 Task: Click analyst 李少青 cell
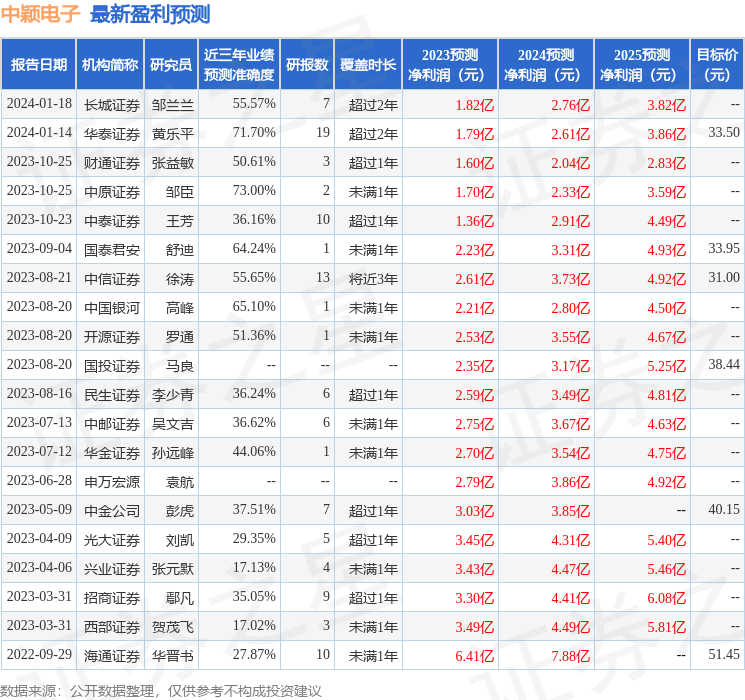pyautogui.click(x=172, y=395)
